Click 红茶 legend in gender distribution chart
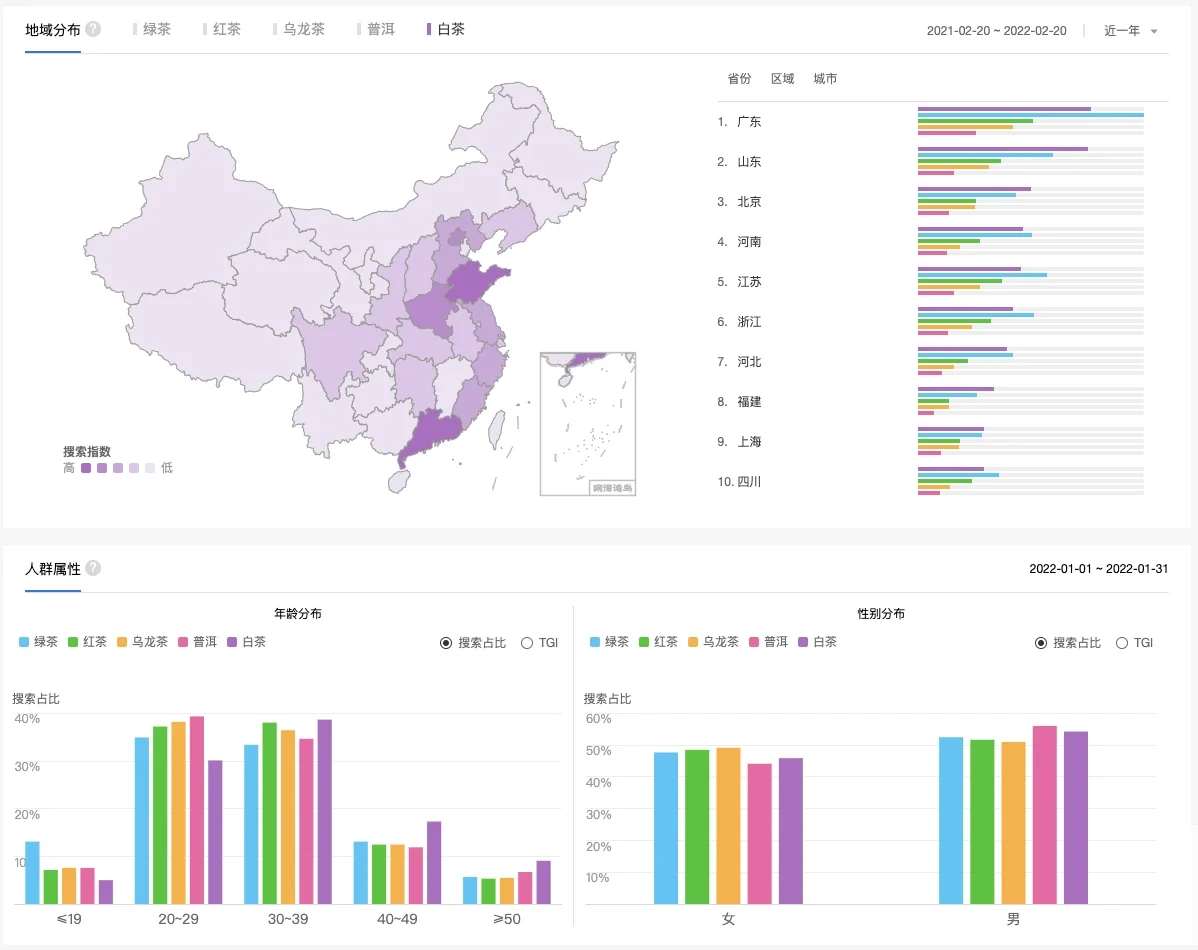This screenshot has width=1198, height=950. pyautogui.click(x=659, y=642)
